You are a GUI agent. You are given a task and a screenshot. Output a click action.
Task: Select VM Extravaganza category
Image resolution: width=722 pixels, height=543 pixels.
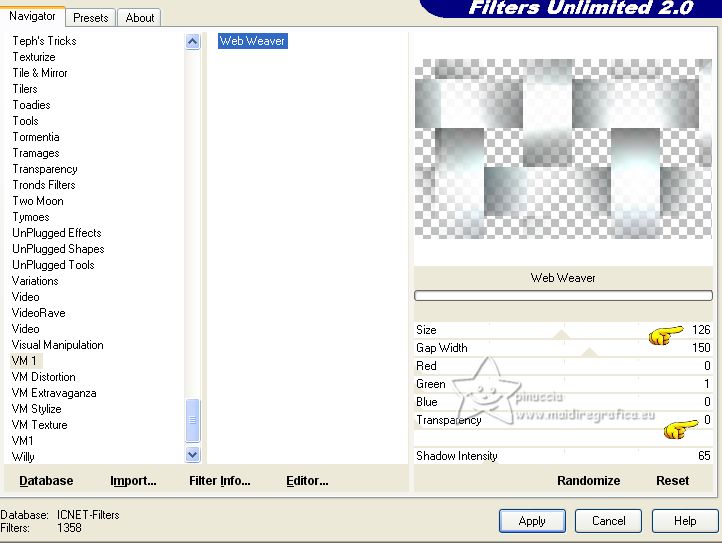pos(54,393)
